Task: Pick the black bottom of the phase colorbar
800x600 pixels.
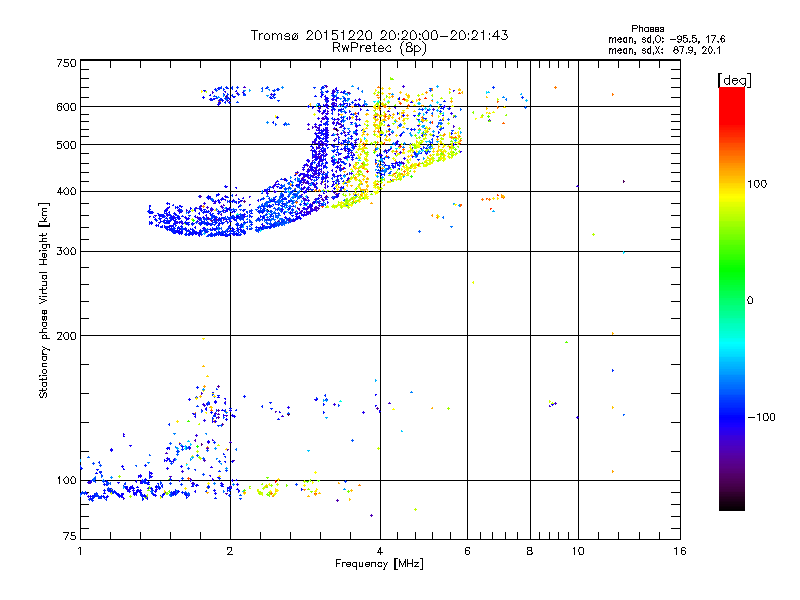Action: tap(732, 505)
